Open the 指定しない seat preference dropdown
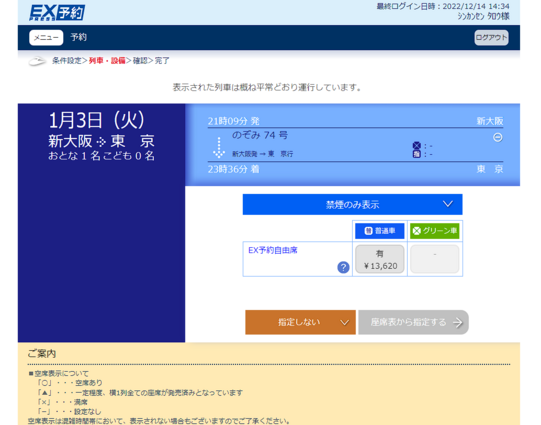The height and width of the screenshot is (425, 541). pyautogui.click(x=300, y=322)
